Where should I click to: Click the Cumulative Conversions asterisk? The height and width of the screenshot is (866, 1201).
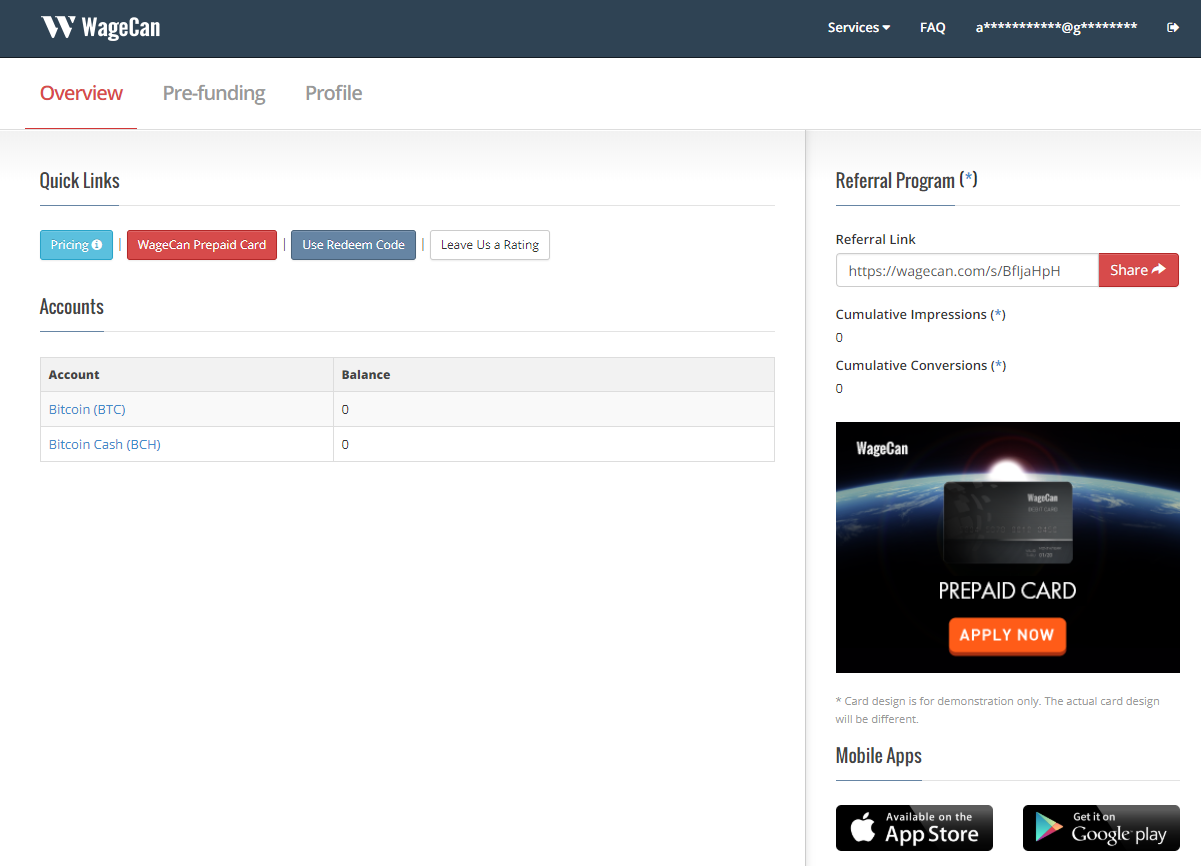(x=998, y=366)
